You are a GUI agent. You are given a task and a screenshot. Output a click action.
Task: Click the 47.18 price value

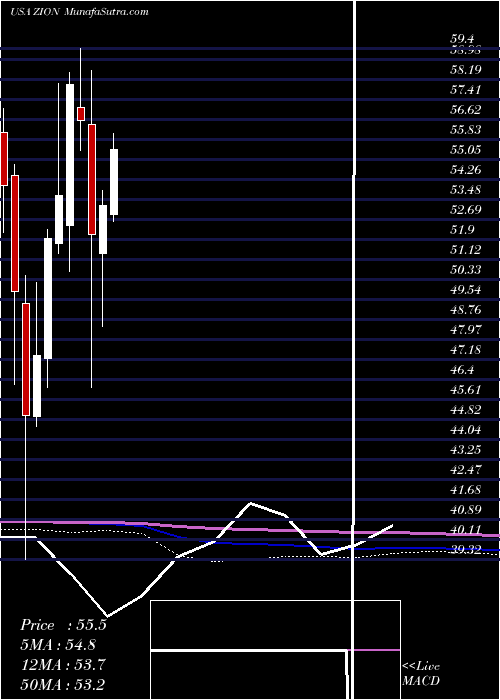coord(466,350)
